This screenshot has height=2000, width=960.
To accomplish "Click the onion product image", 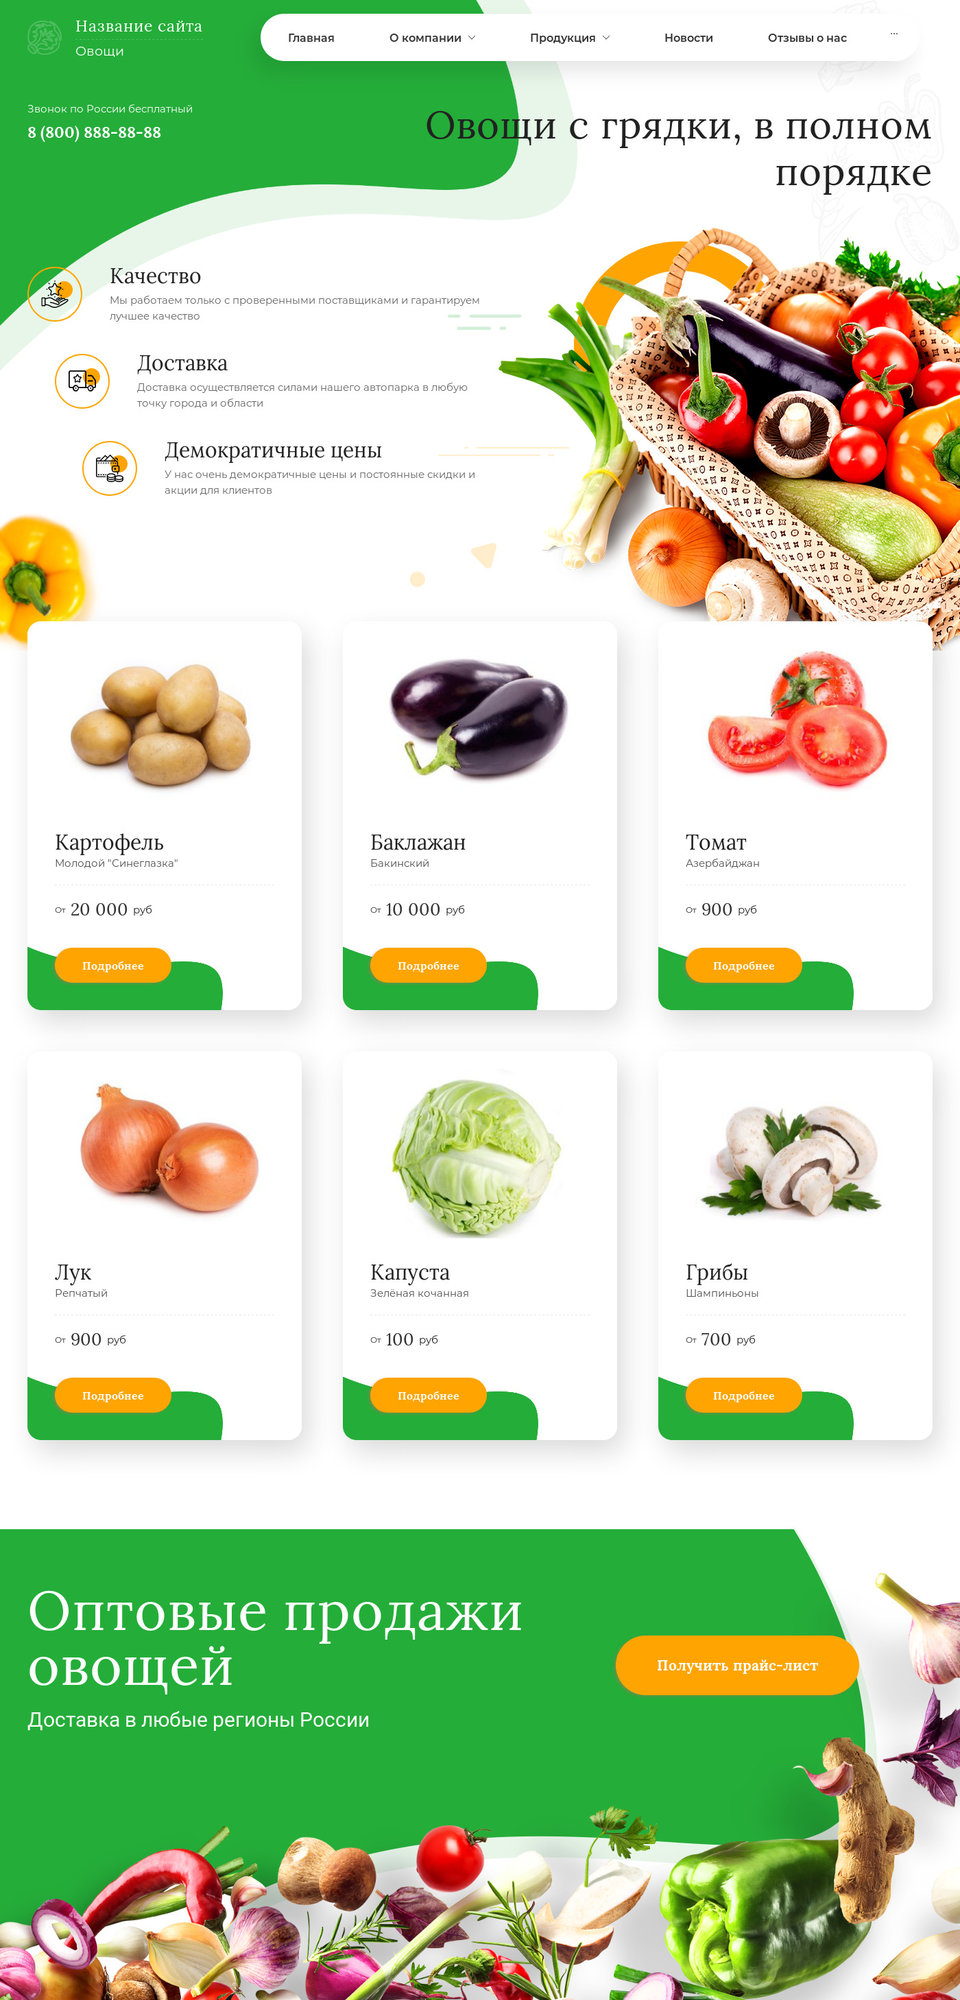I will click(169, 1148).
